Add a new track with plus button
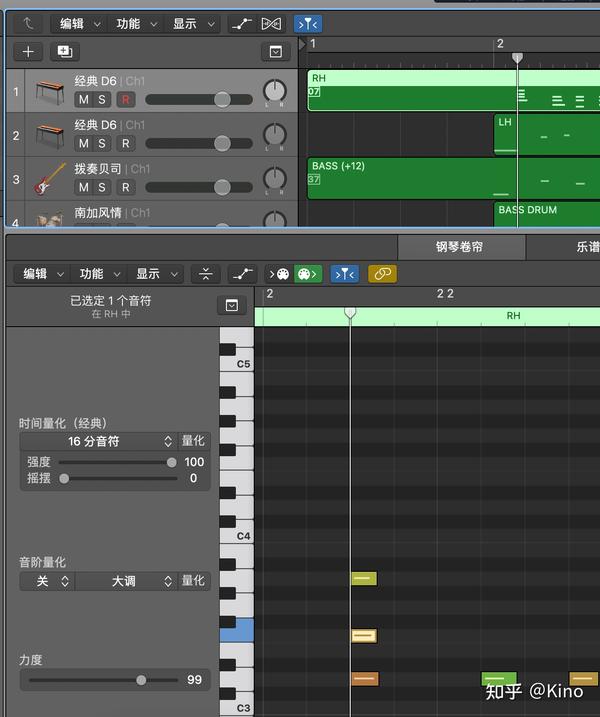Viewport: 600px width, 717px height. 28,52
